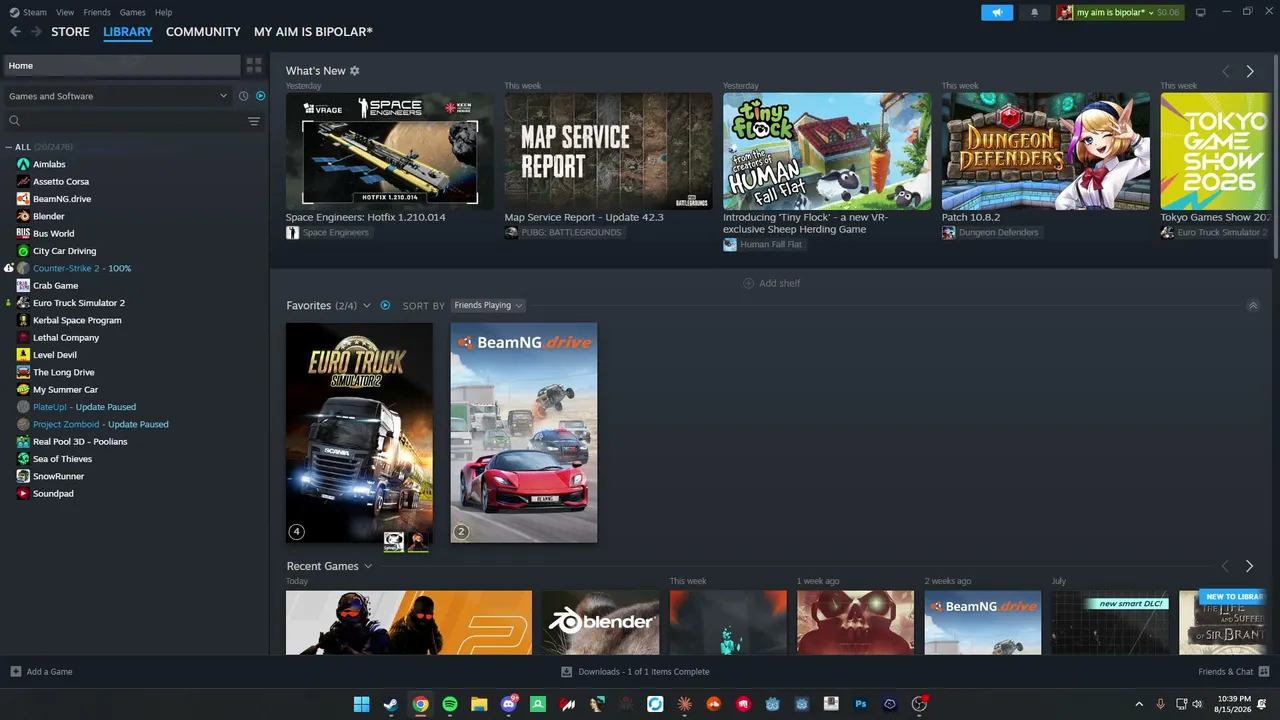Image resolution: width=1280 pixels, height=720 pixels.
Task: Open advanced filter options in sidebar
Action: point(254,121)
